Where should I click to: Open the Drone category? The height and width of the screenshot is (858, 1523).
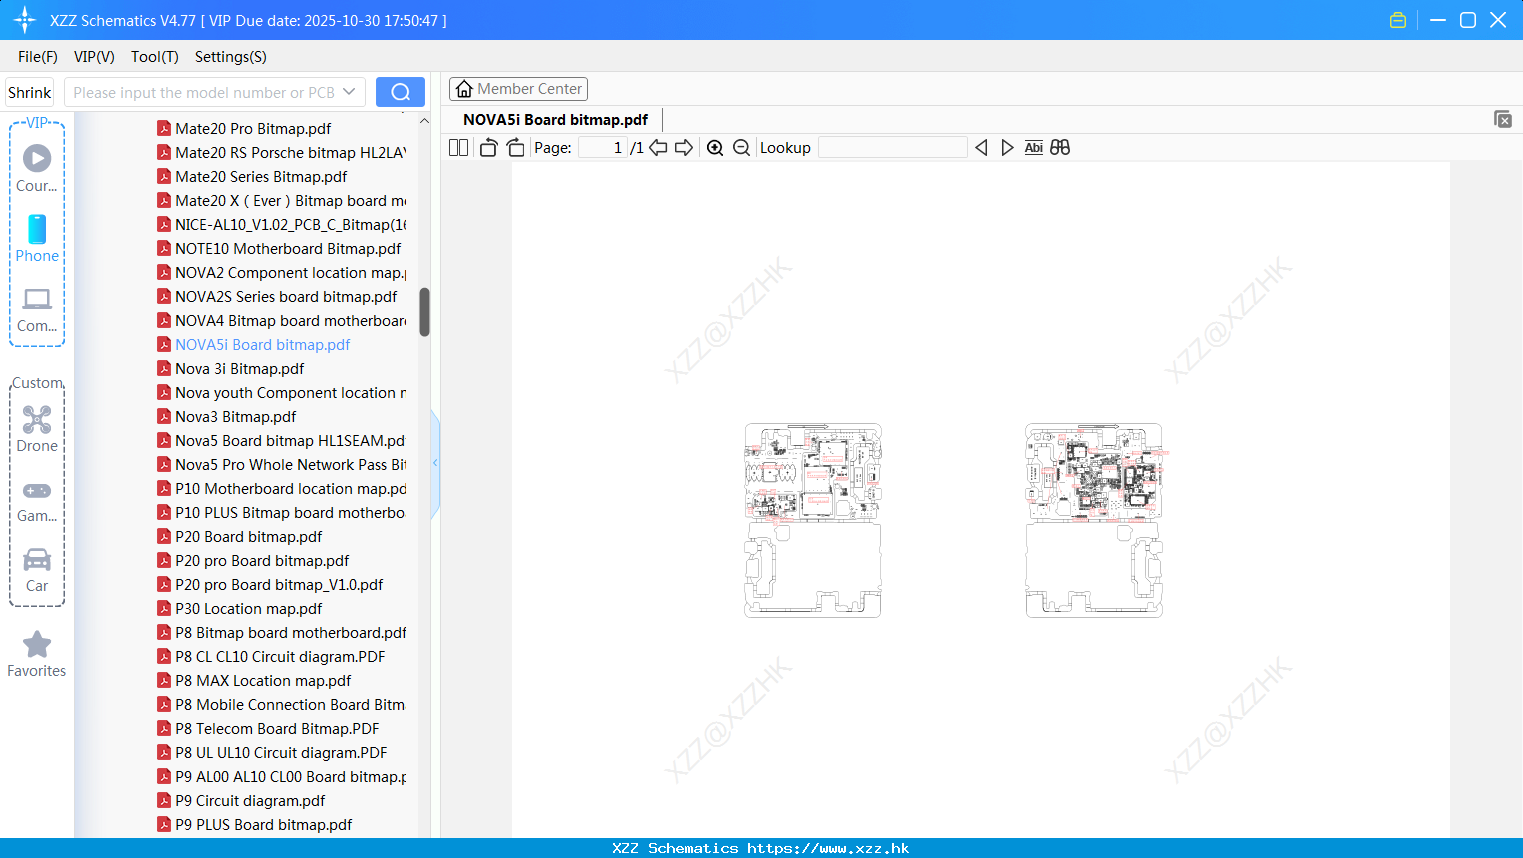tap(37, 429)
